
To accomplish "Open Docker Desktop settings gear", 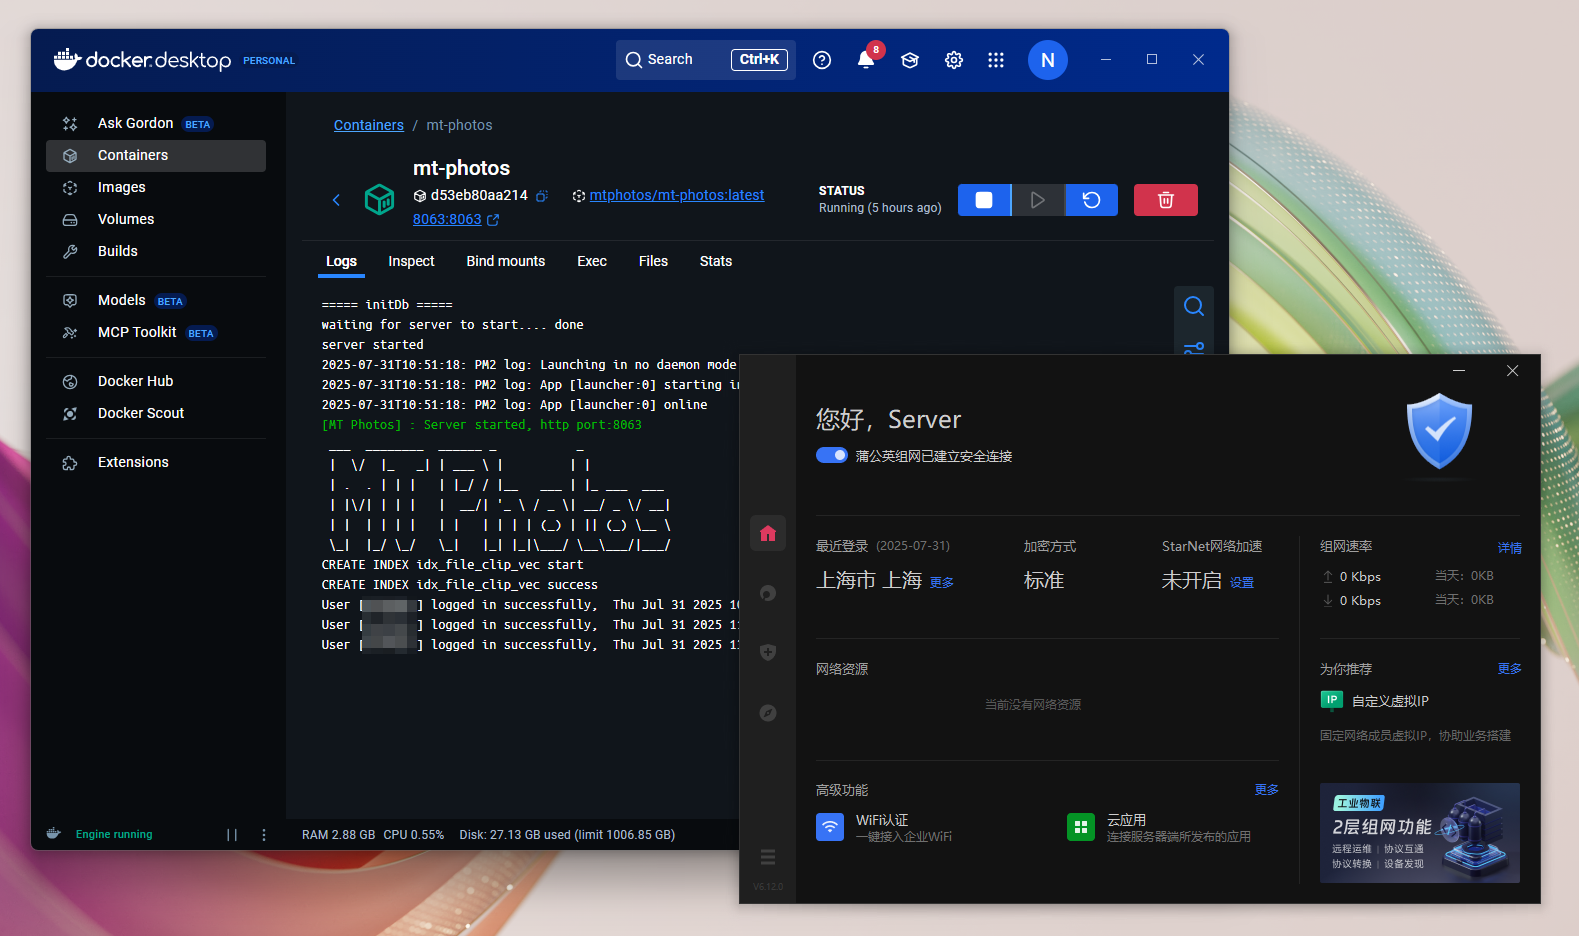I will pyautogui.click(x=954, y=60).
